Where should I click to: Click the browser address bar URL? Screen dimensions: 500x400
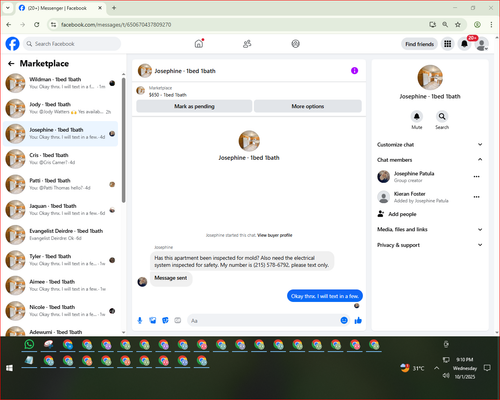coord(116,25)
